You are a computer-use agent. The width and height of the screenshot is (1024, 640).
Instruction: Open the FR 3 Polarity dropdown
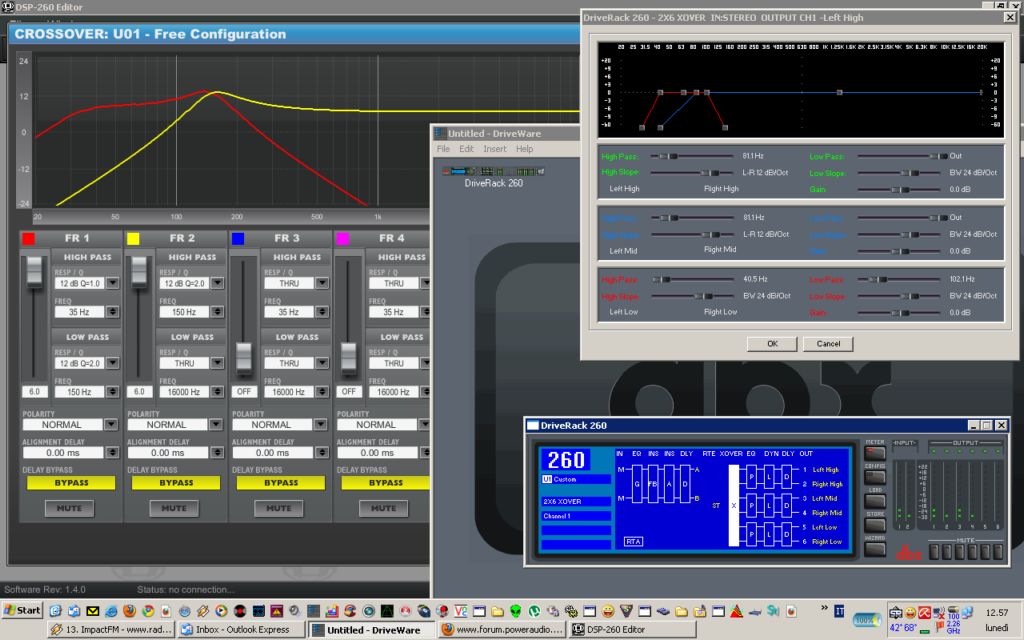tap(320, 424)
